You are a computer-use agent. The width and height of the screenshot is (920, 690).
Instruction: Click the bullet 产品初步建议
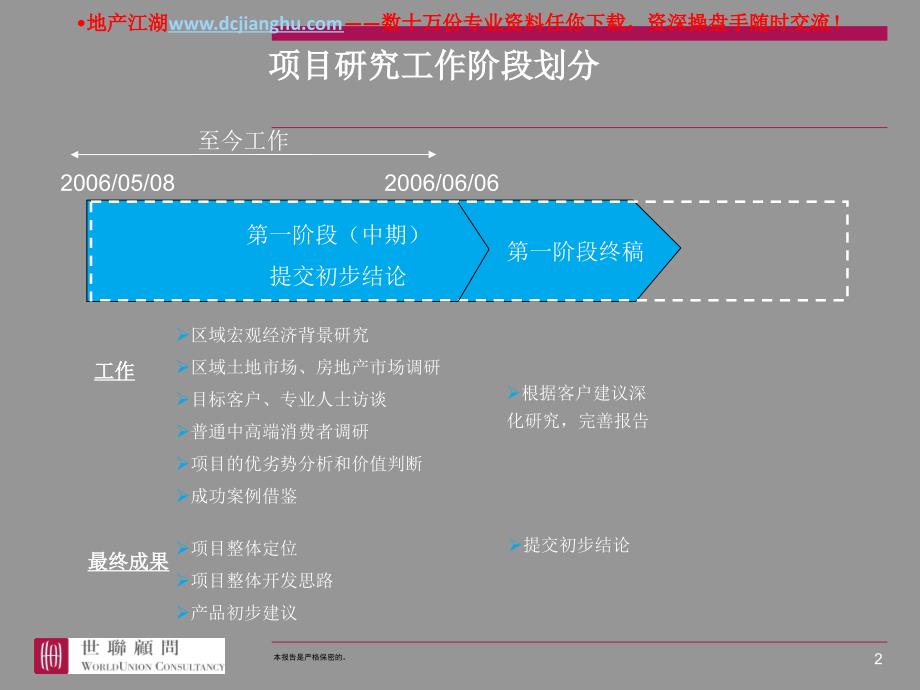[x=237, y=613]
